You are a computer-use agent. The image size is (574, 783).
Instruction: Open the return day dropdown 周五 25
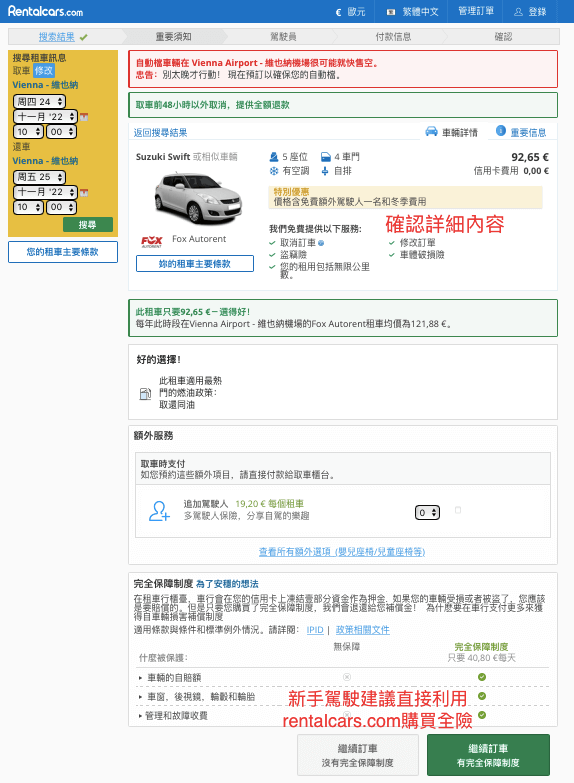[x=39, y=177]
